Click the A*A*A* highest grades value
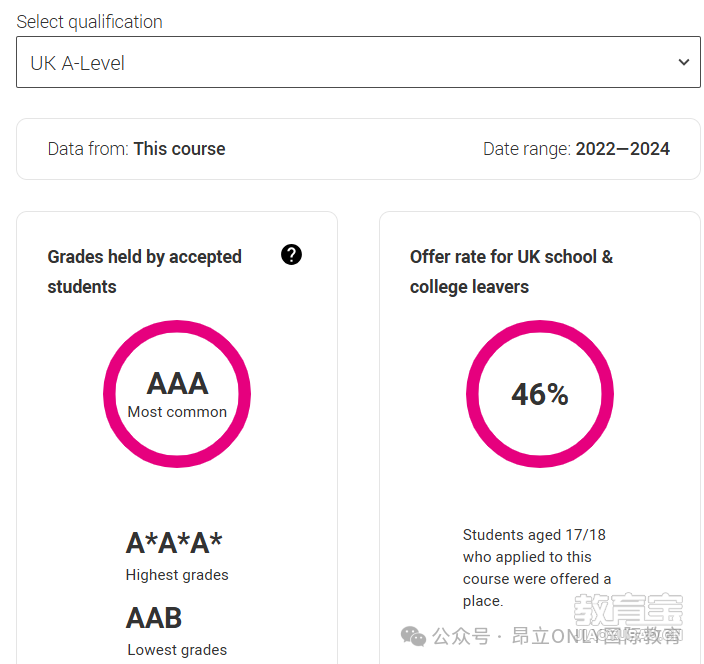 (x=174, y=542)
